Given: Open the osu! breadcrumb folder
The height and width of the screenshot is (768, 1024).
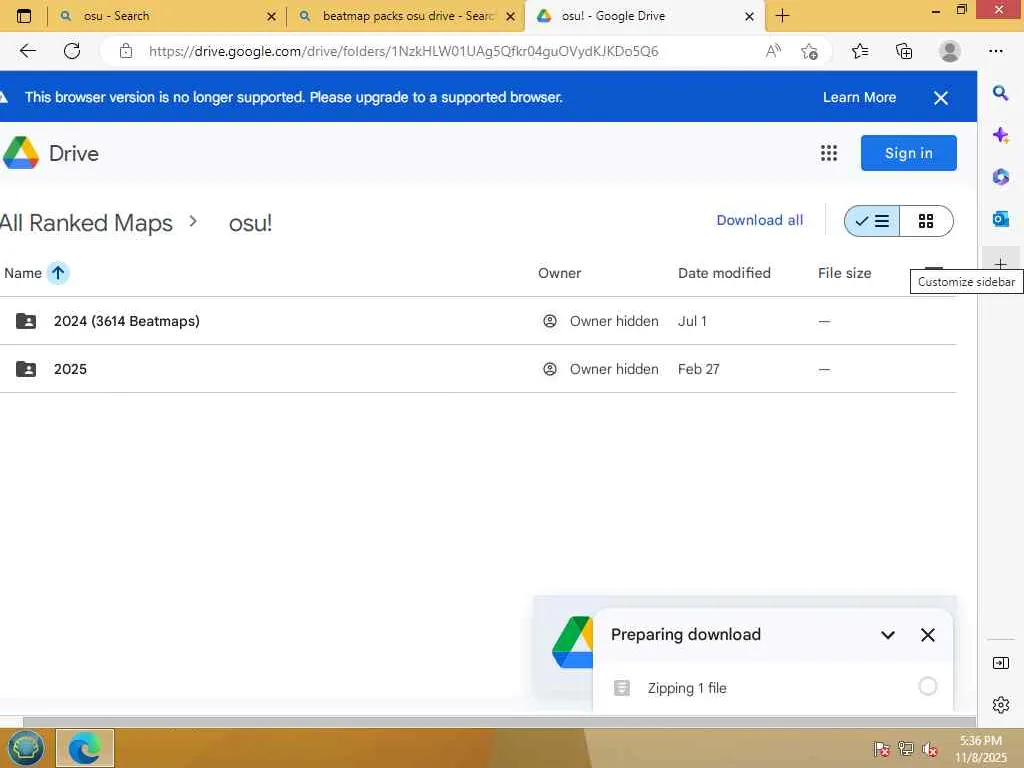Looking at the screenshot, I should (250, 223).
